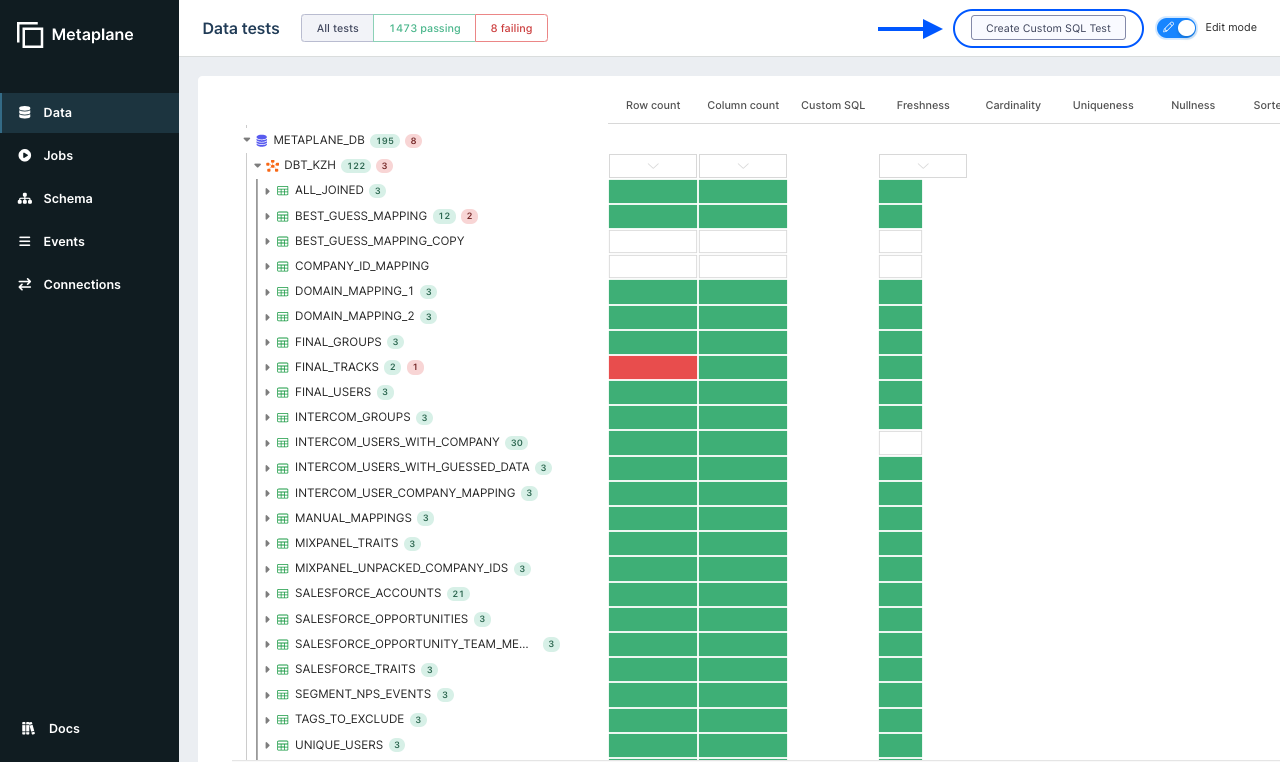Click the Nullness column header

pos(1193,105)
